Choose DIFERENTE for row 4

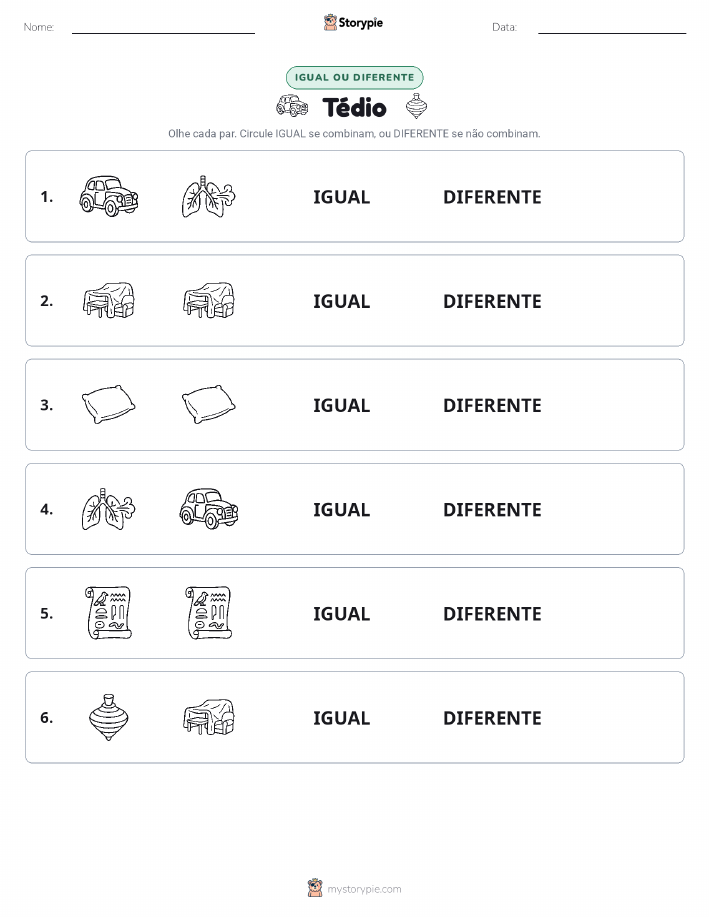coord(492,509)
